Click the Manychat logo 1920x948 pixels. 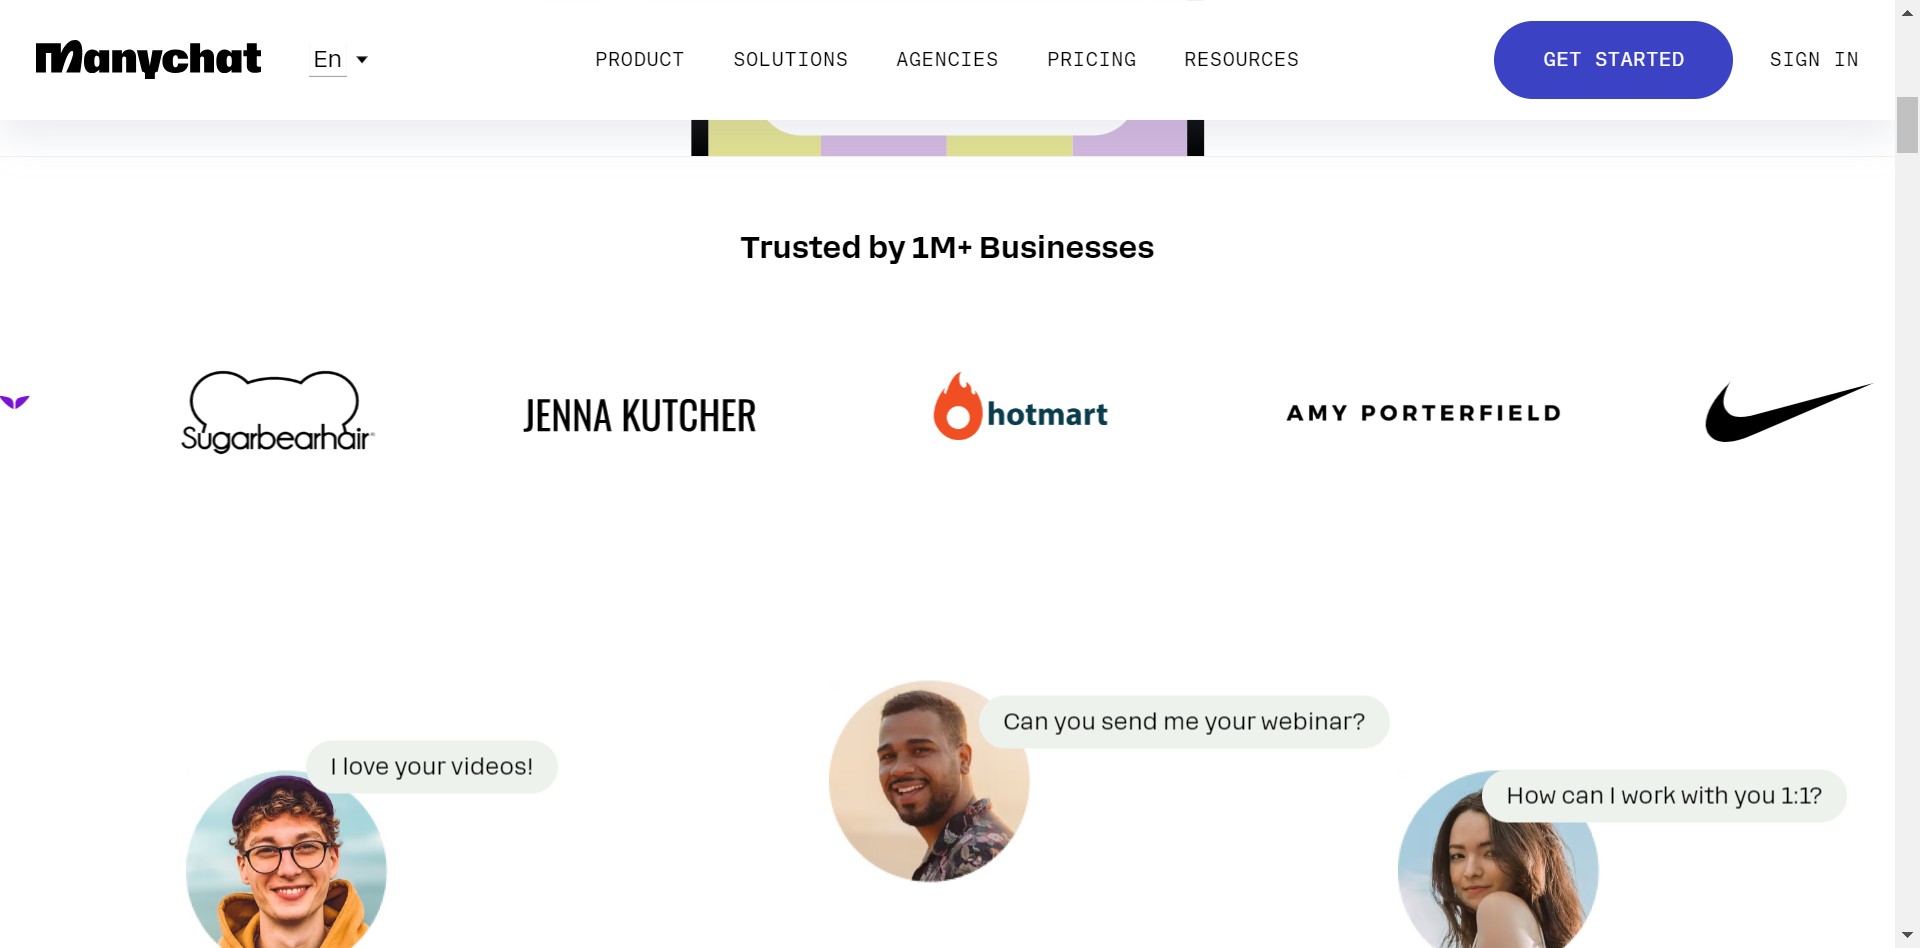point(148,59)
